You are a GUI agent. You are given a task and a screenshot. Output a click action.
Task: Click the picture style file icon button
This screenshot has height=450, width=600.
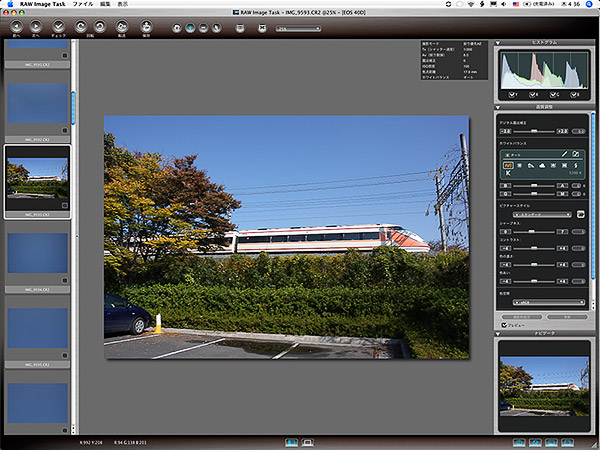pyautogui.click(x=580, y=214)
